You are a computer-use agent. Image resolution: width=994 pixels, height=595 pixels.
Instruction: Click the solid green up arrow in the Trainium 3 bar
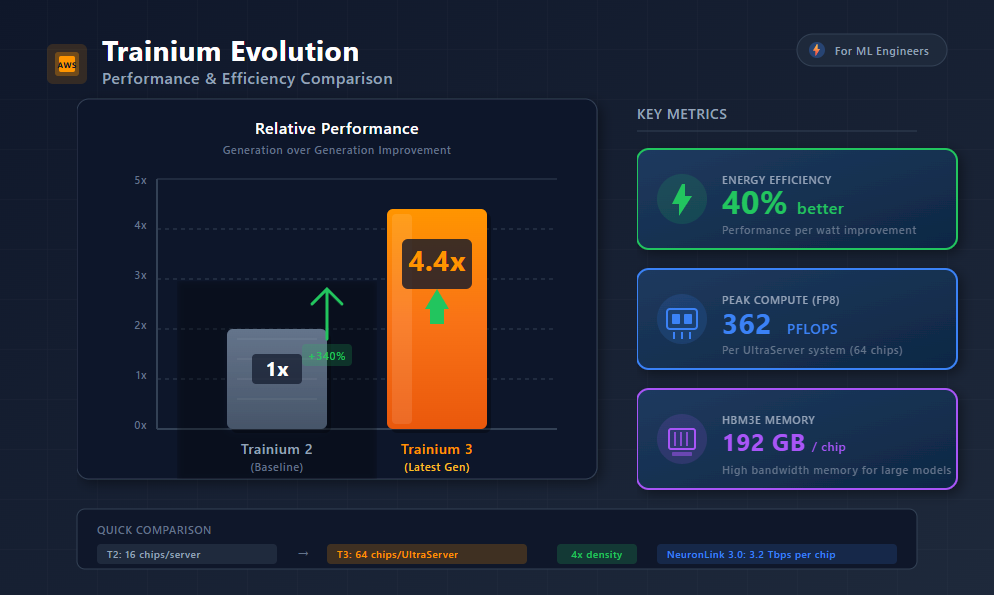(x=437, y=307)
